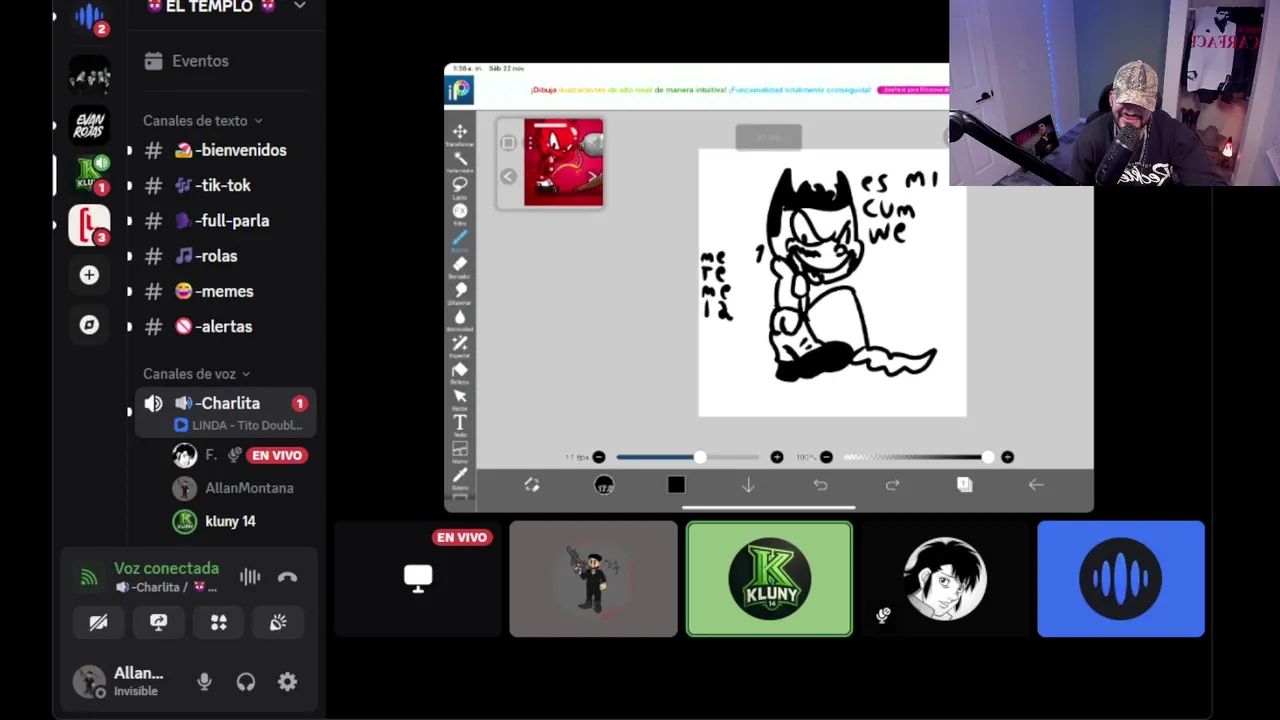
Task: Select the Eraser tool
Action: [460, 264]
